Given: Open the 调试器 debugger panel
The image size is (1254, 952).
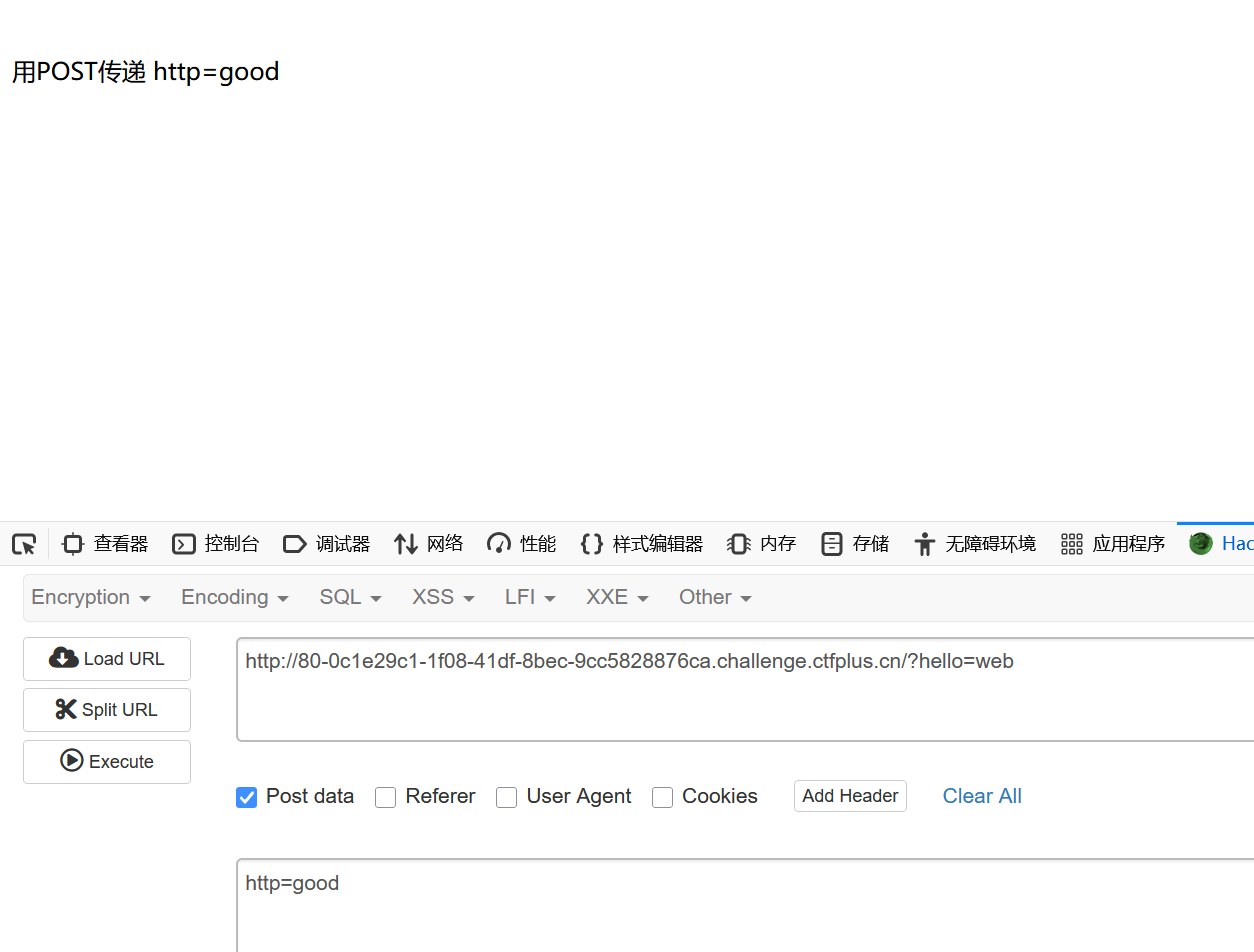Looking at the screenshot, I should pyautogui.click(x=327, y=544).
